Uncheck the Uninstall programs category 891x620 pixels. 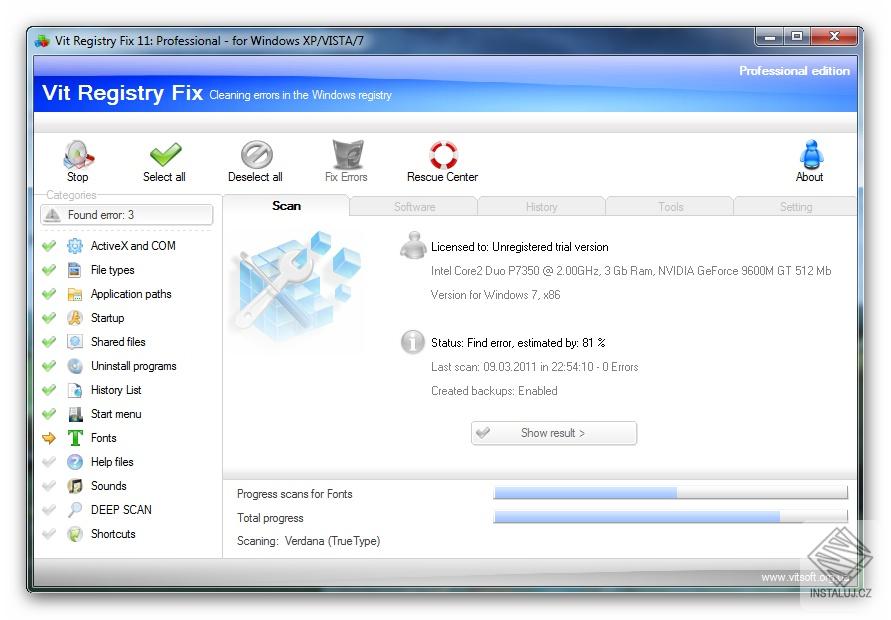tap(49, 366)
